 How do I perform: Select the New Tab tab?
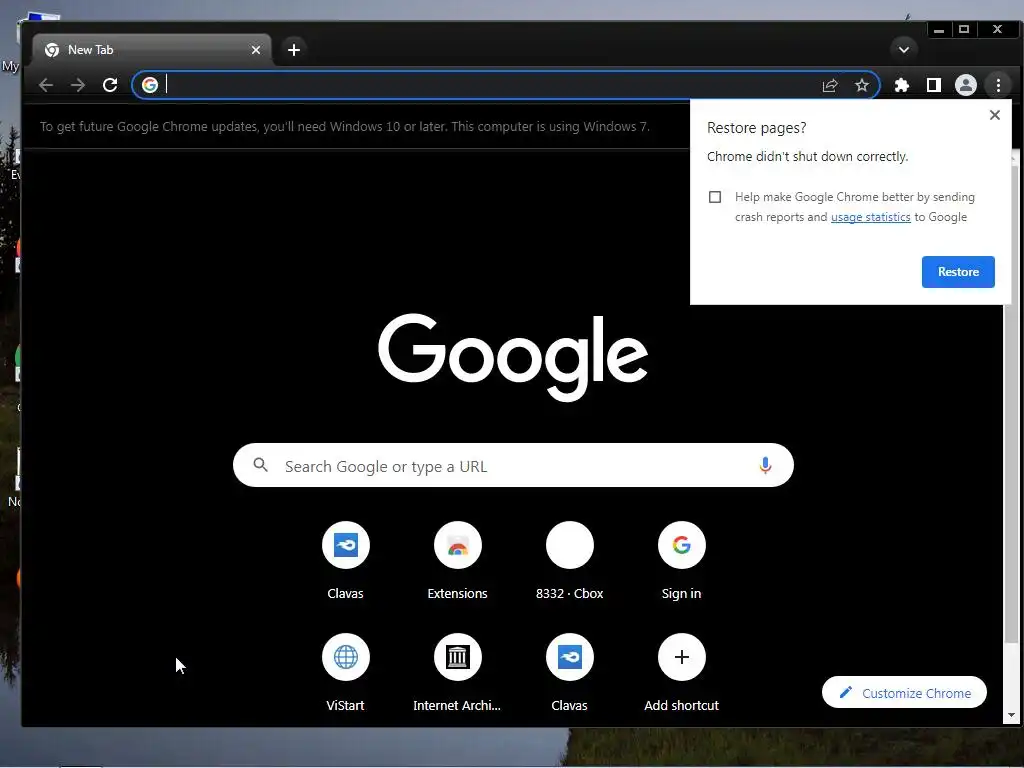click(152, 50)
